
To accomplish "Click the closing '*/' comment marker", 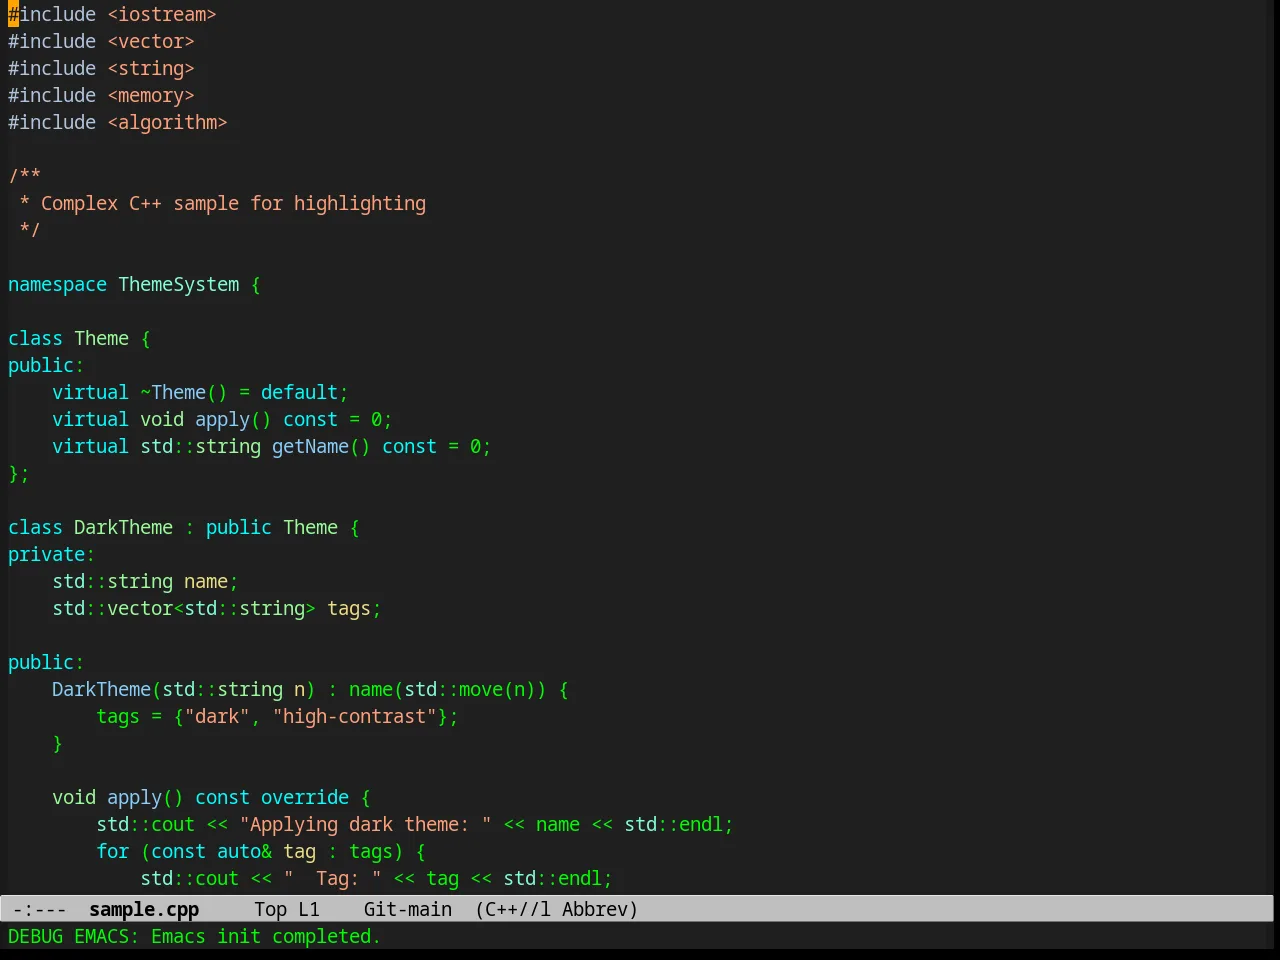I will pyautogui.click(x=30, y=230).
